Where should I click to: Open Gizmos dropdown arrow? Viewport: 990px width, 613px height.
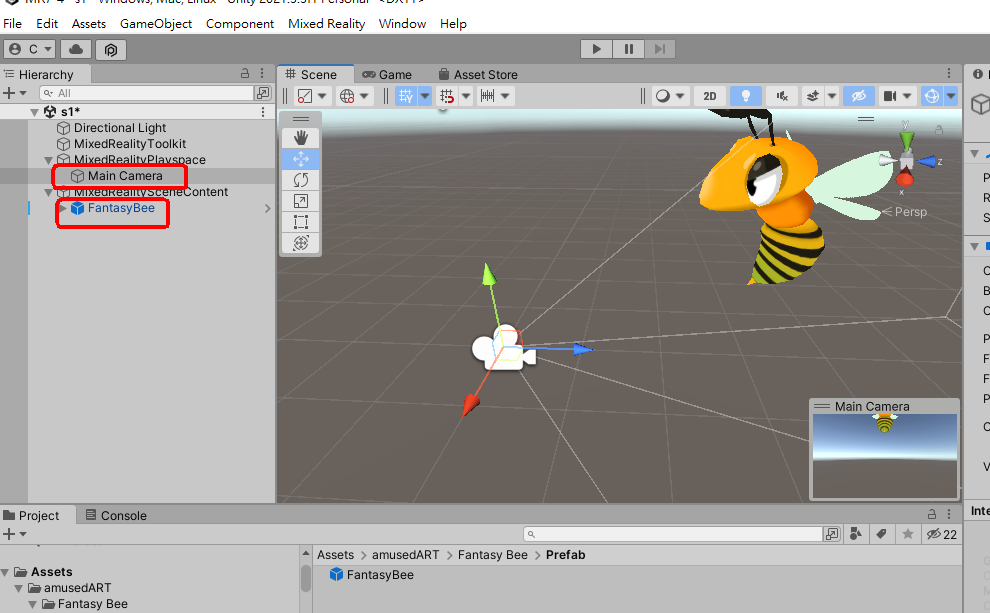[x=951, y=96]
